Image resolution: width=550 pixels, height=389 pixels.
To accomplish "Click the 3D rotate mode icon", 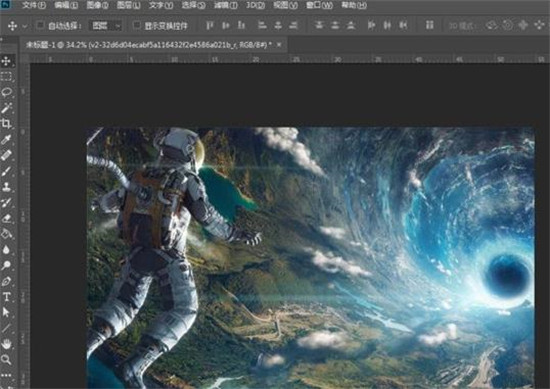I will 491,25.
